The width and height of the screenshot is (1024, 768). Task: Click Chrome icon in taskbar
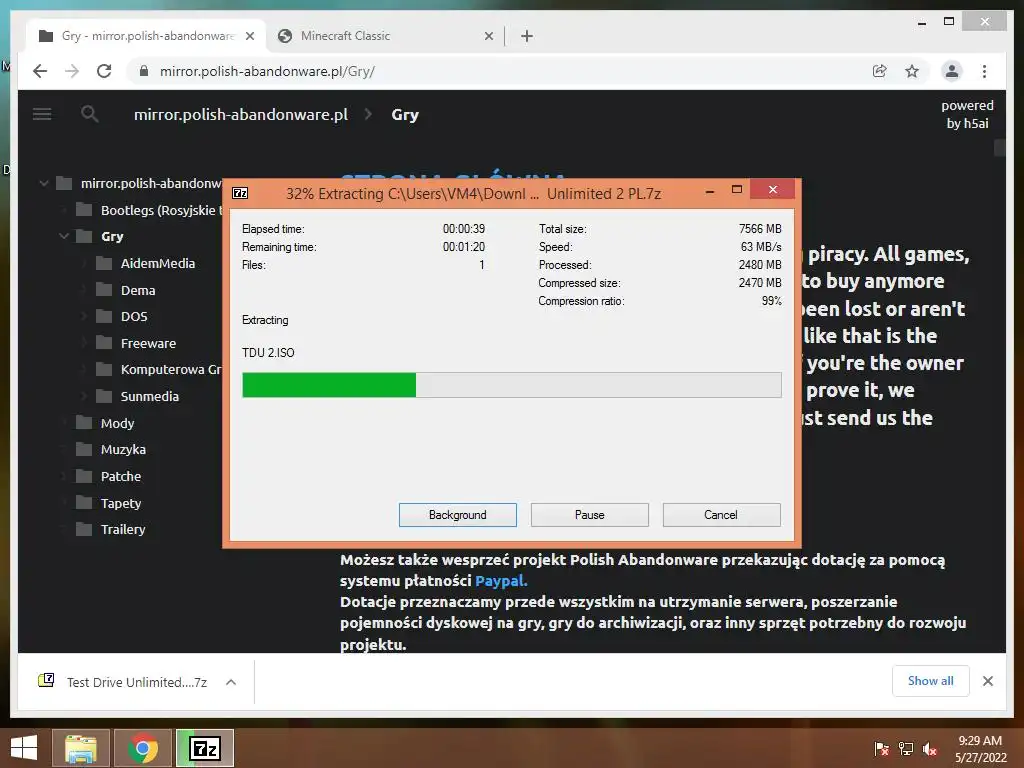(x=143, y=748)
